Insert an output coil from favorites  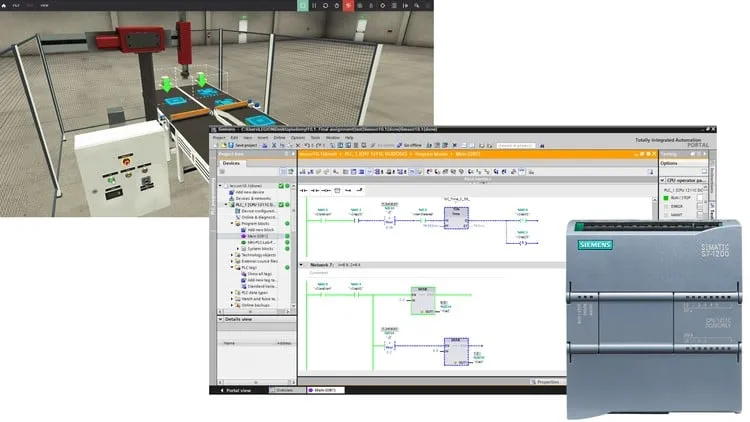tap(326, 190)
